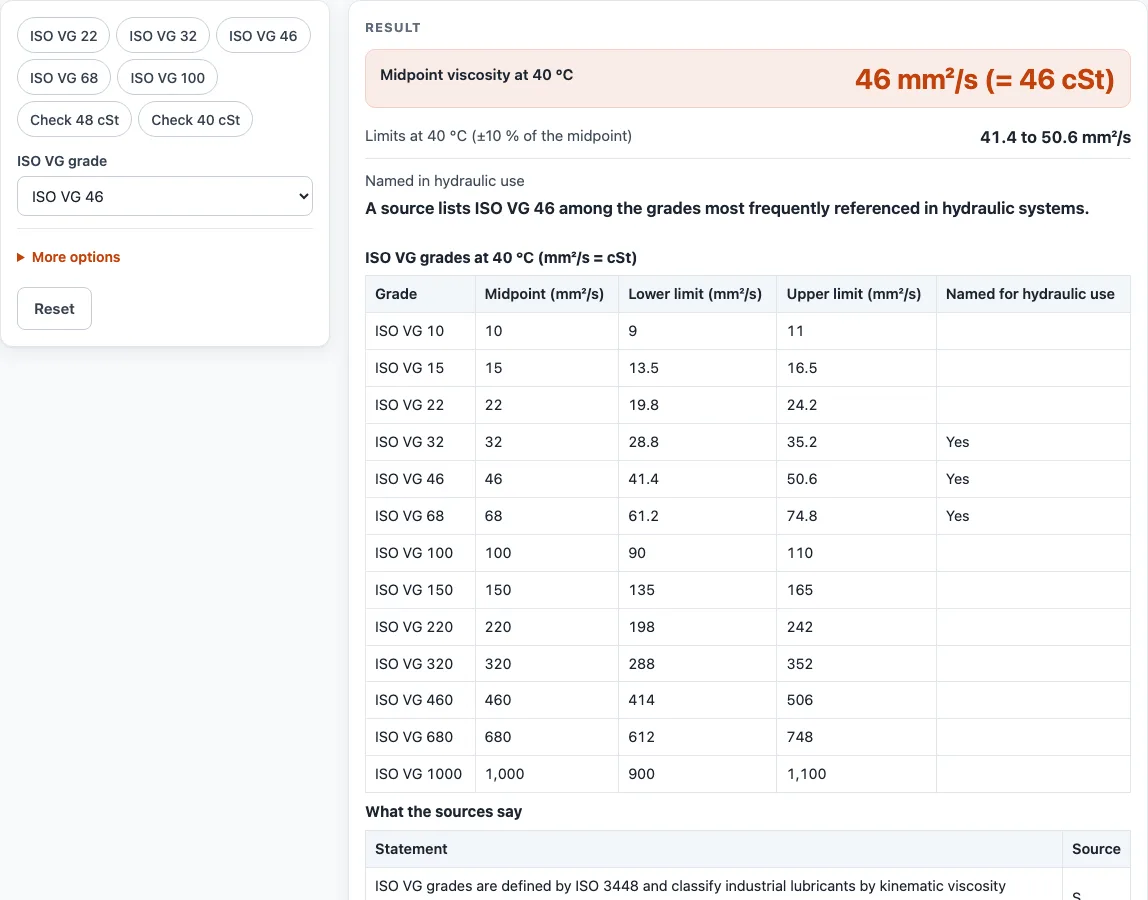Click the Reset button

click(54, 309)
